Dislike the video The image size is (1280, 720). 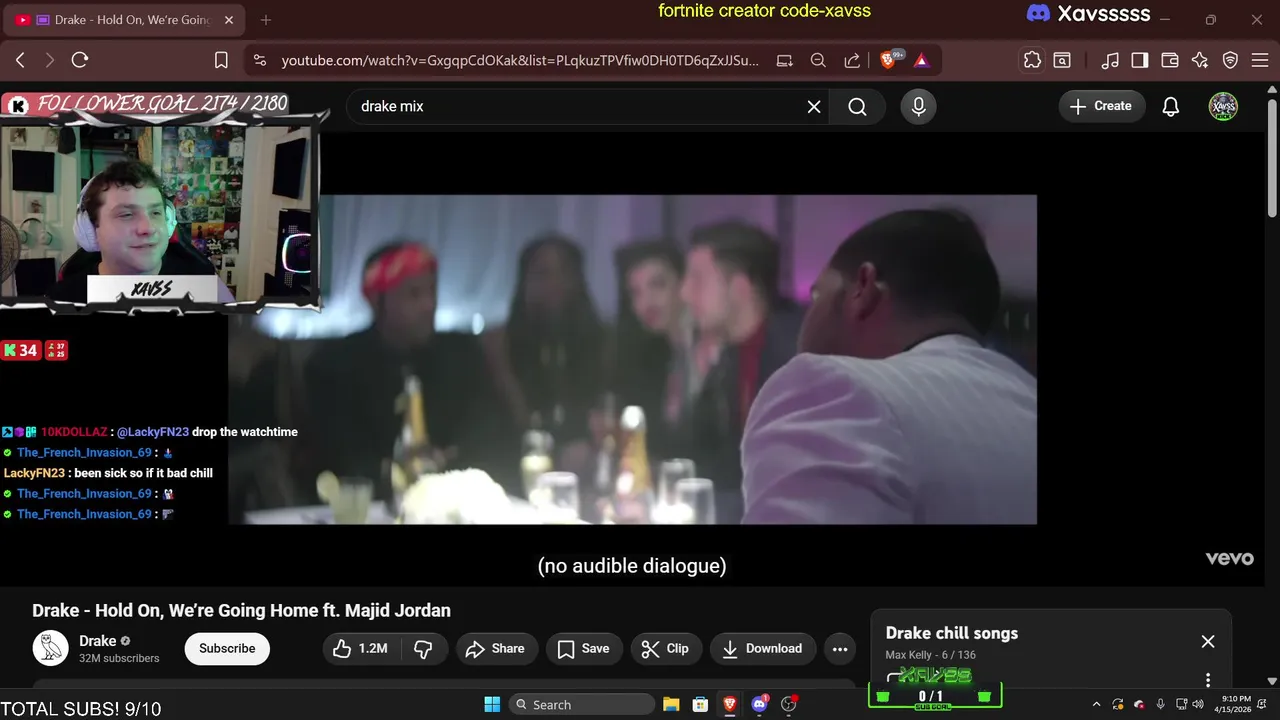coord(423,648)
